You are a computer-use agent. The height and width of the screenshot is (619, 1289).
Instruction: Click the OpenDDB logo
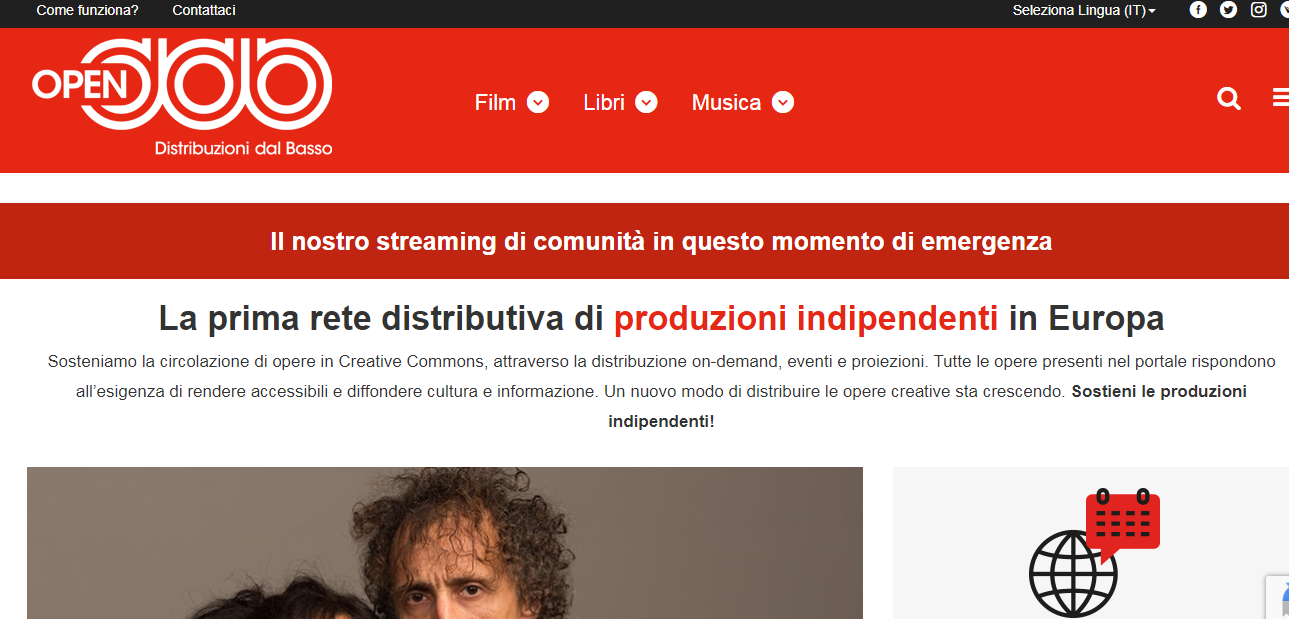coord(182,97)
